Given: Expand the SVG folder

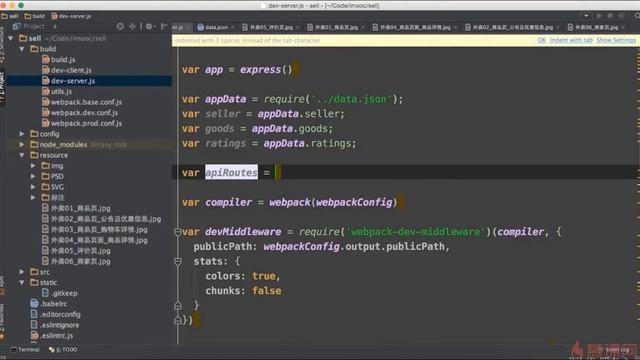Looking at the screenshot, I should pos(33,187).
